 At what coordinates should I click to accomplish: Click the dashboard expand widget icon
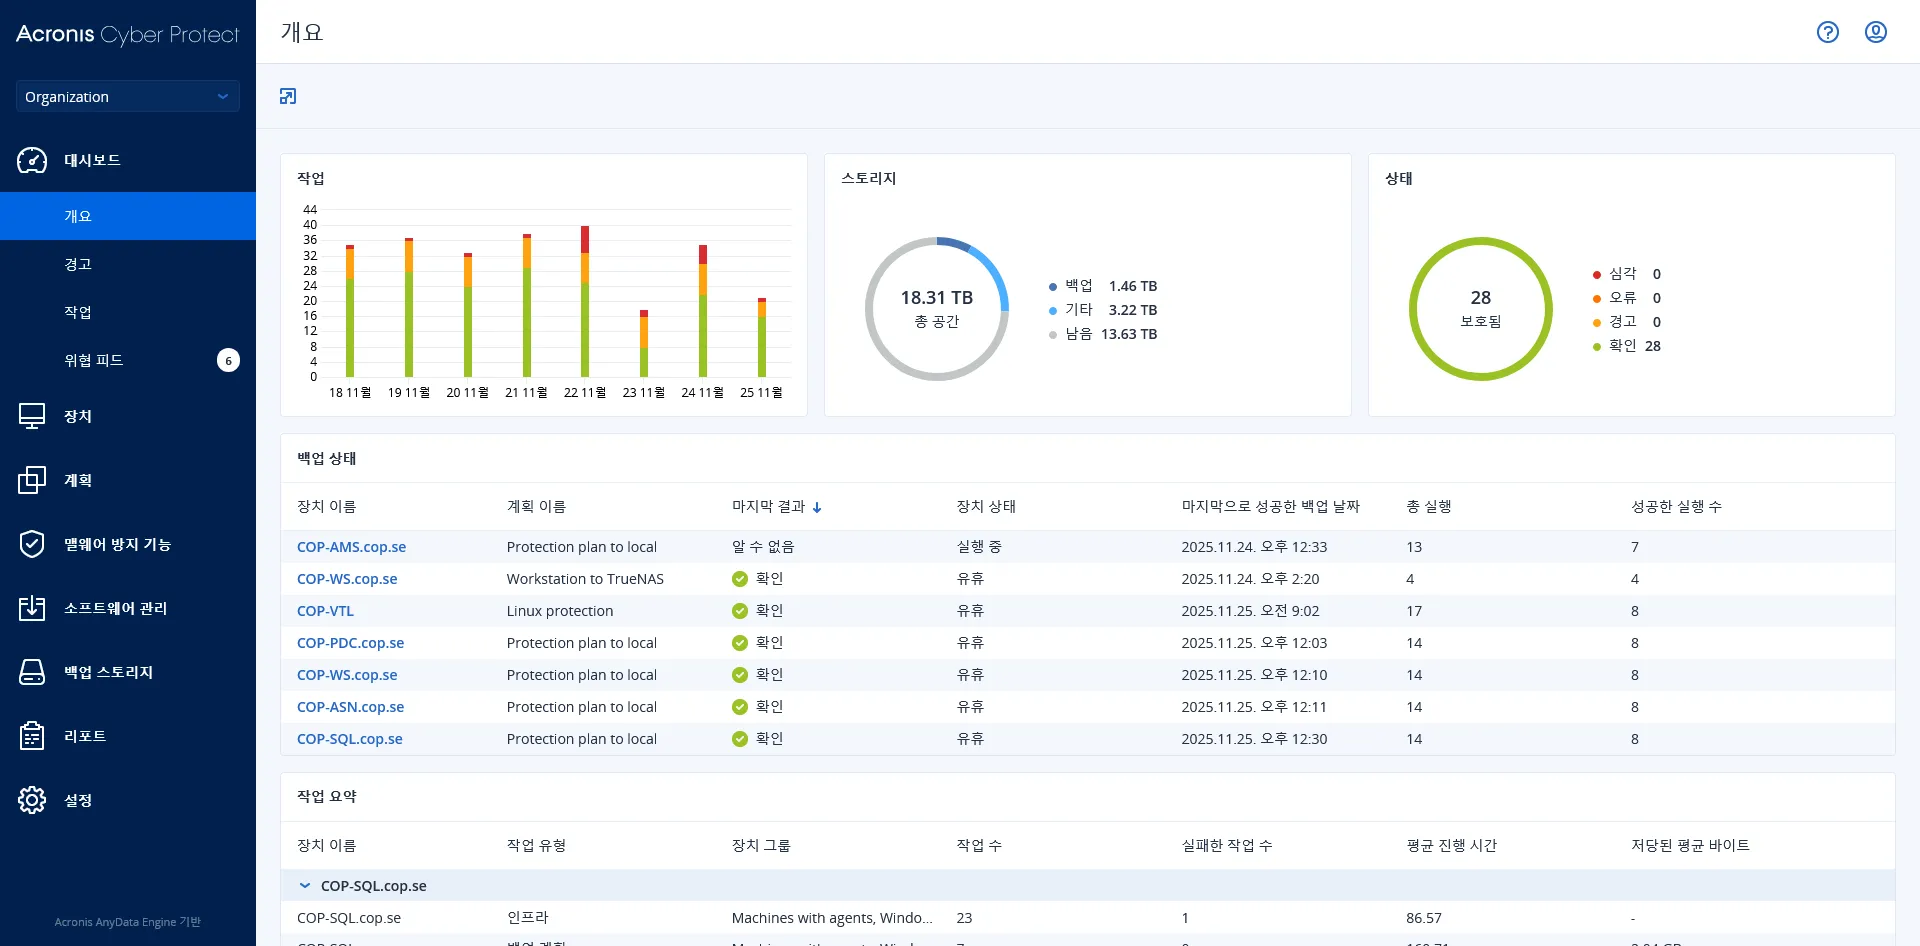click(288, 96)
